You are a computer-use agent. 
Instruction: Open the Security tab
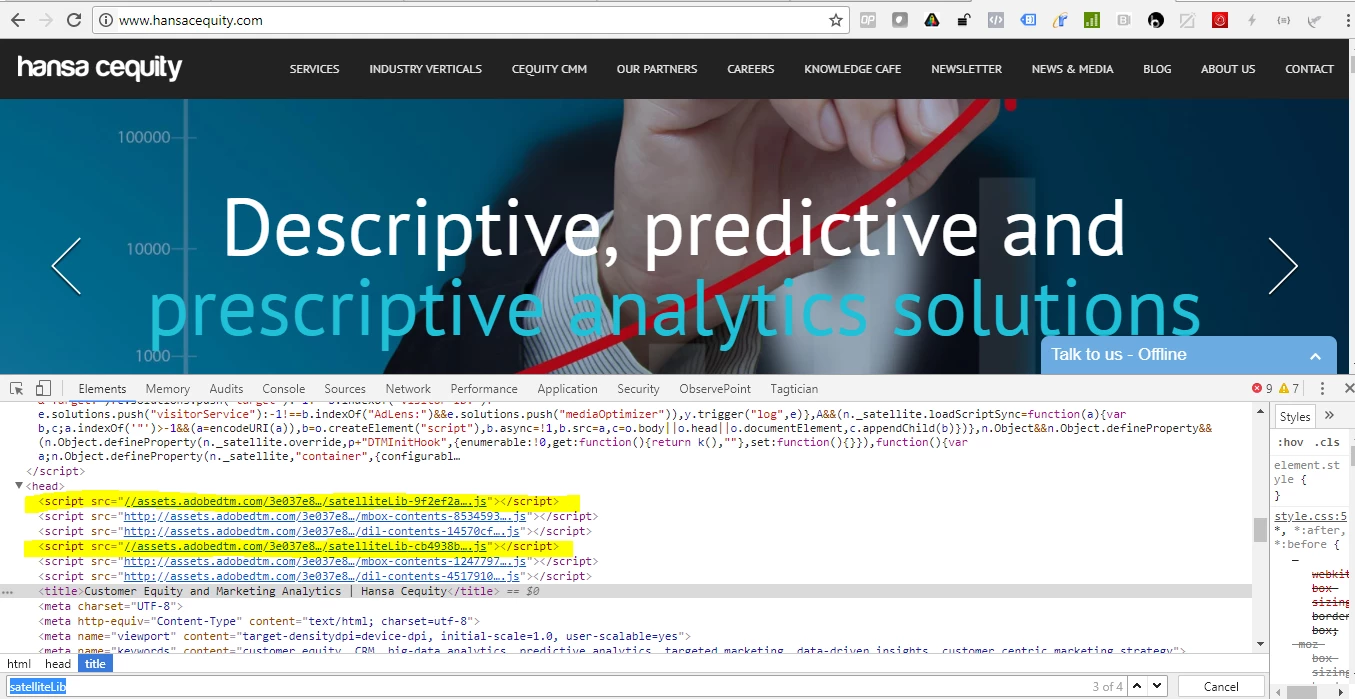638,389
